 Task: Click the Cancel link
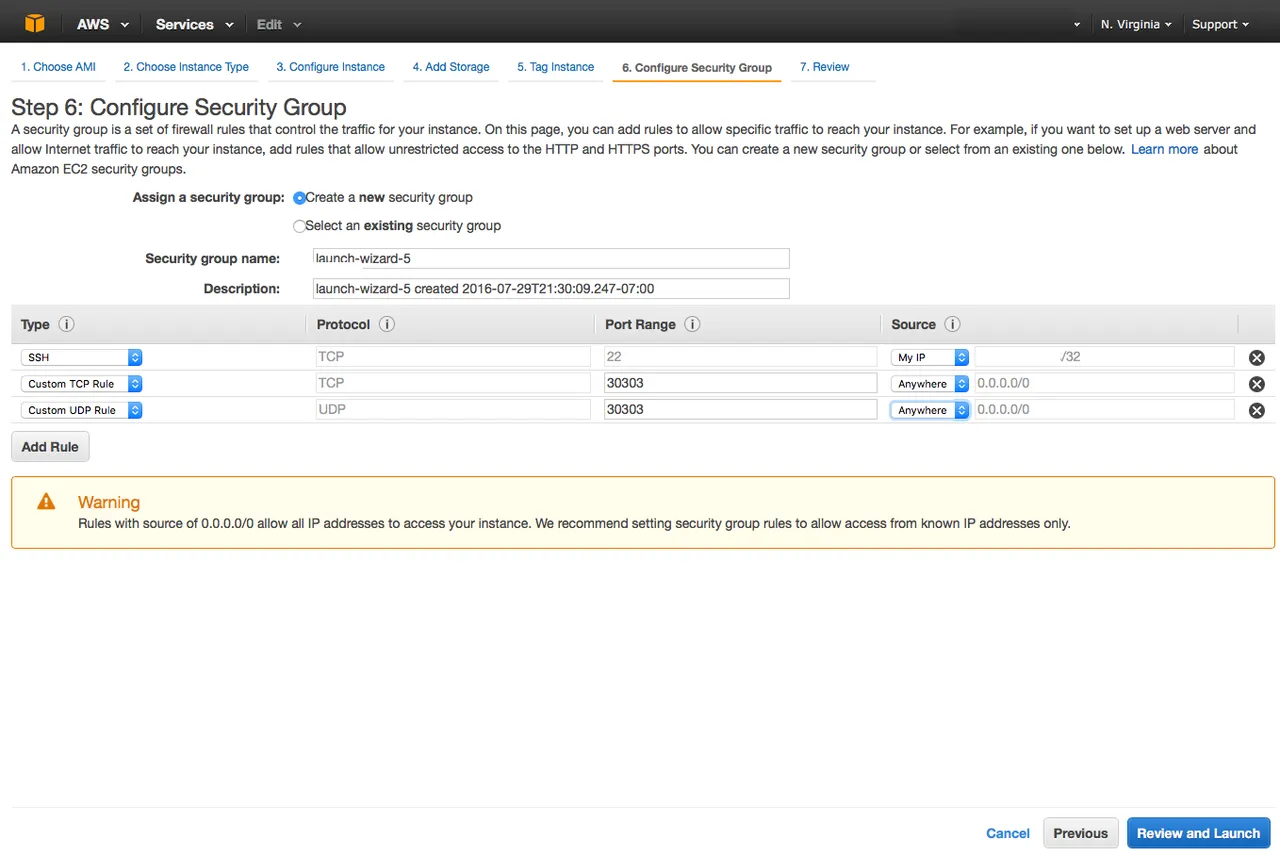click(1008, 833)
